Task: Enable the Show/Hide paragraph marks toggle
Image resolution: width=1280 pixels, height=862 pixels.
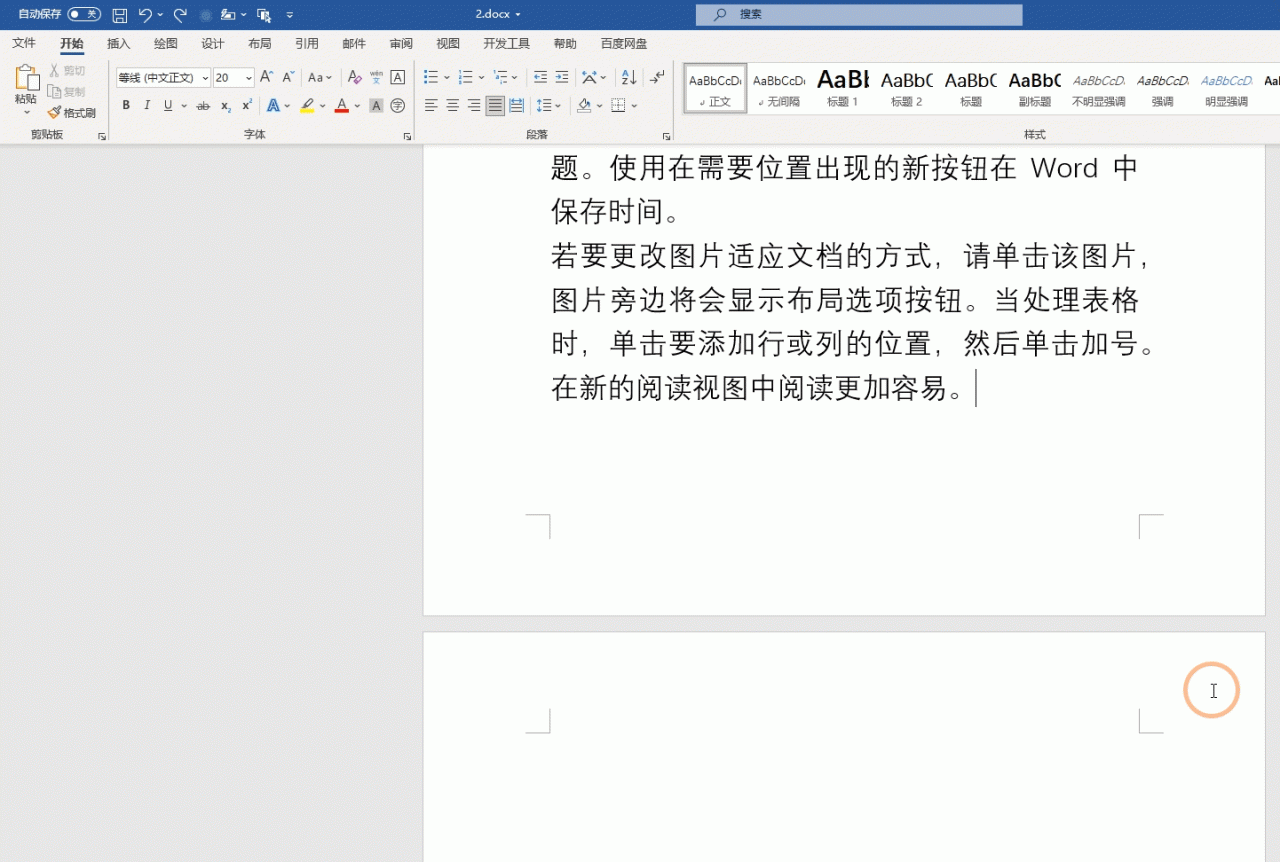Action: [x=657, y=77]
